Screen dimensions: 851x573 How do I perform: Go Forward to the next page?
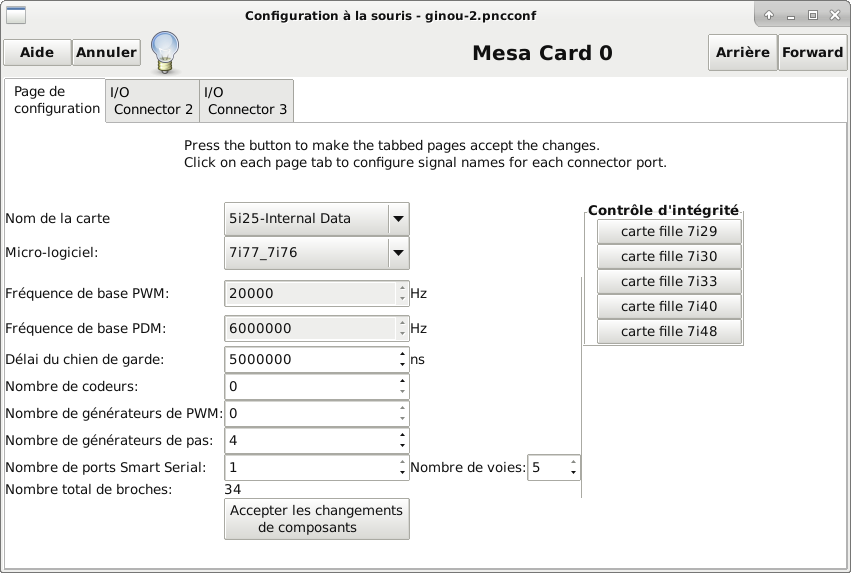tap(812, 53)
